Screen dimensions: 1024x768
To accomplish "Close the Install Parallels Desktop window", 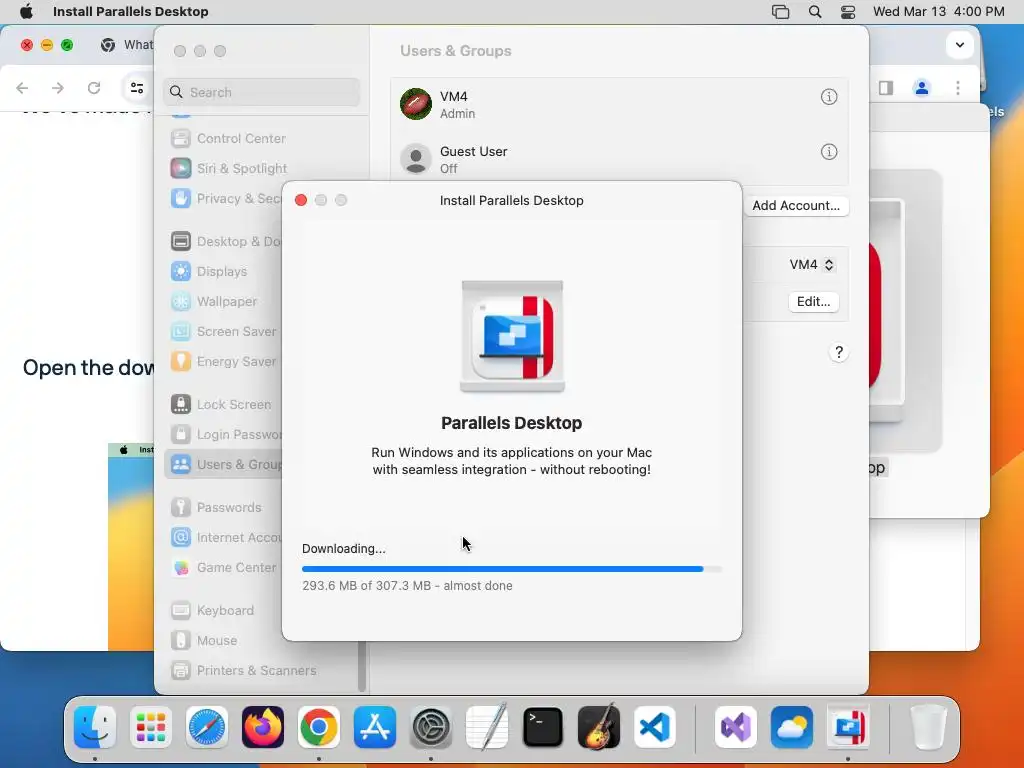I will [x=301, y=200].
